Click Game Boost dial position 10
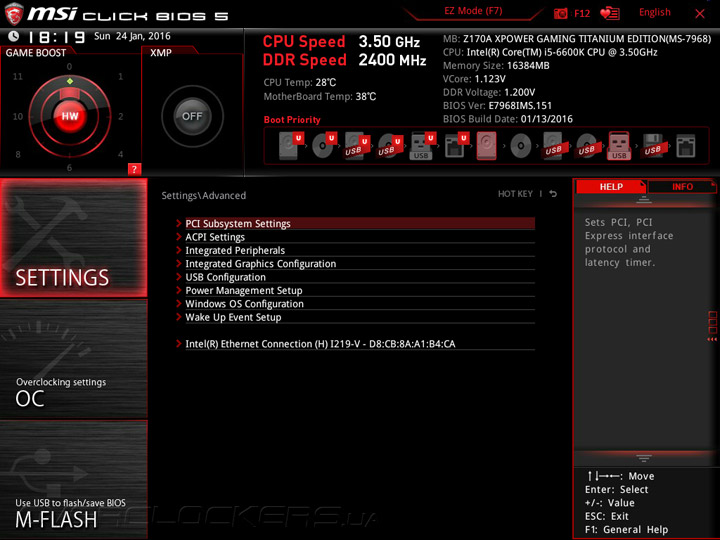720x540 pixels. [17, 116]
